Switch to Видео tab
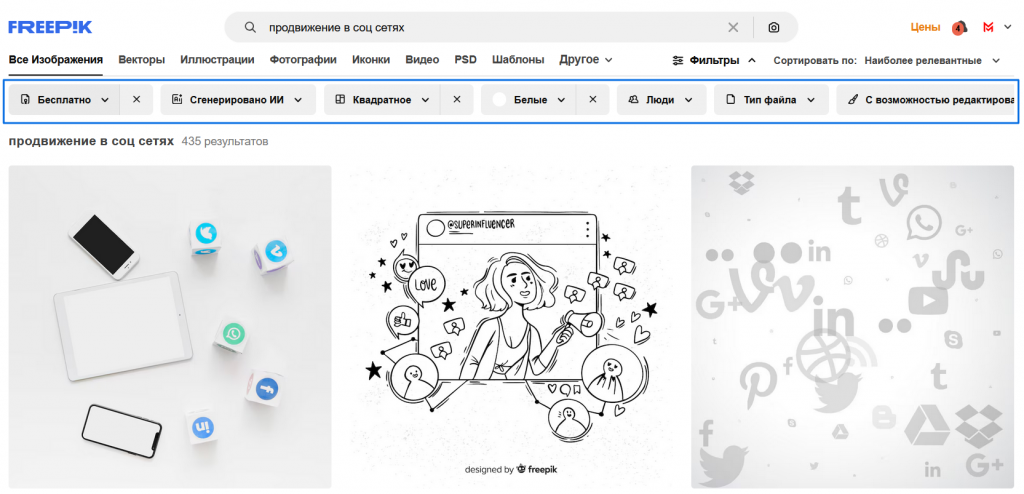1024x494 pixels. click(x=422, y=60)
